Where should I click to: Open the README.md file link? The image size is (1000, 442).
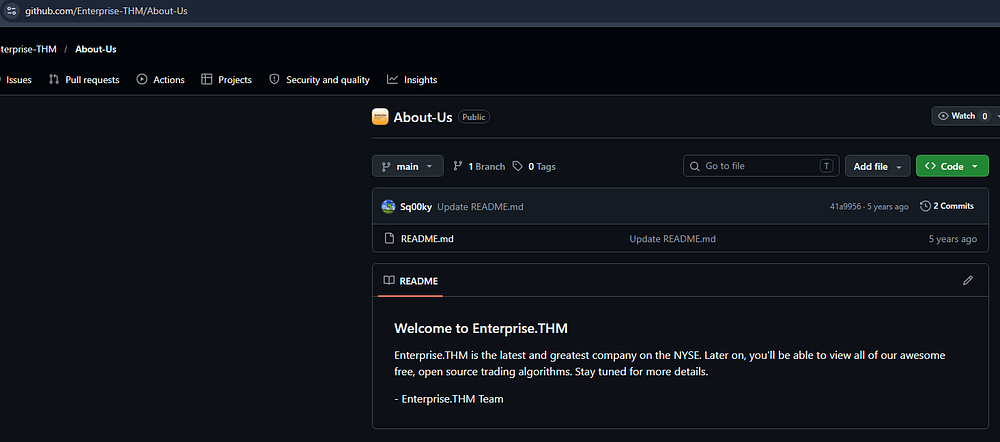427,239
